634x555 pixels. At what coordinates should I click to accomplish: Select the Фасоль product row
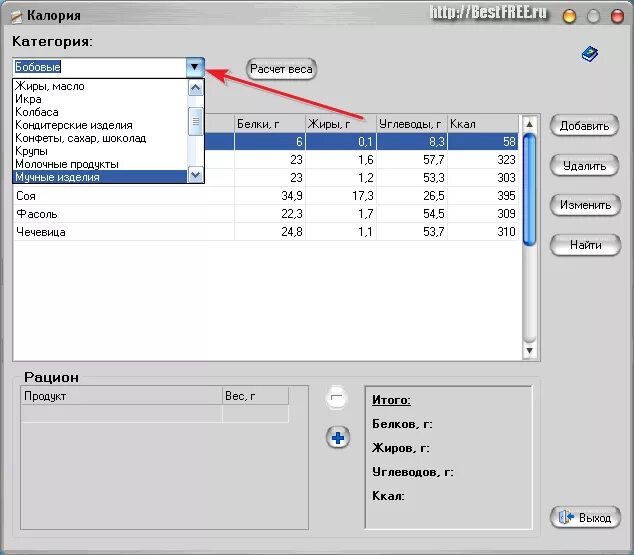(266, 213)
